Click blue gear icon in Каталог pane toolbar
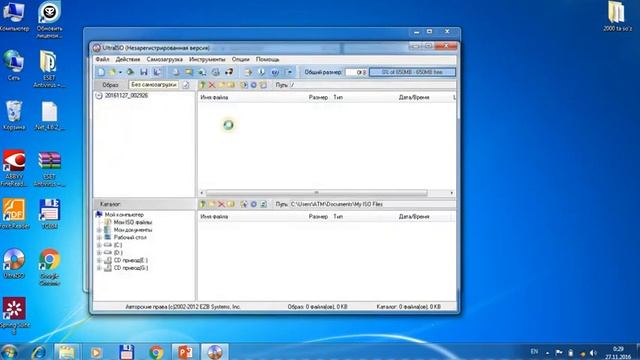This screenshot has height=360, width=640. [253, 204]
